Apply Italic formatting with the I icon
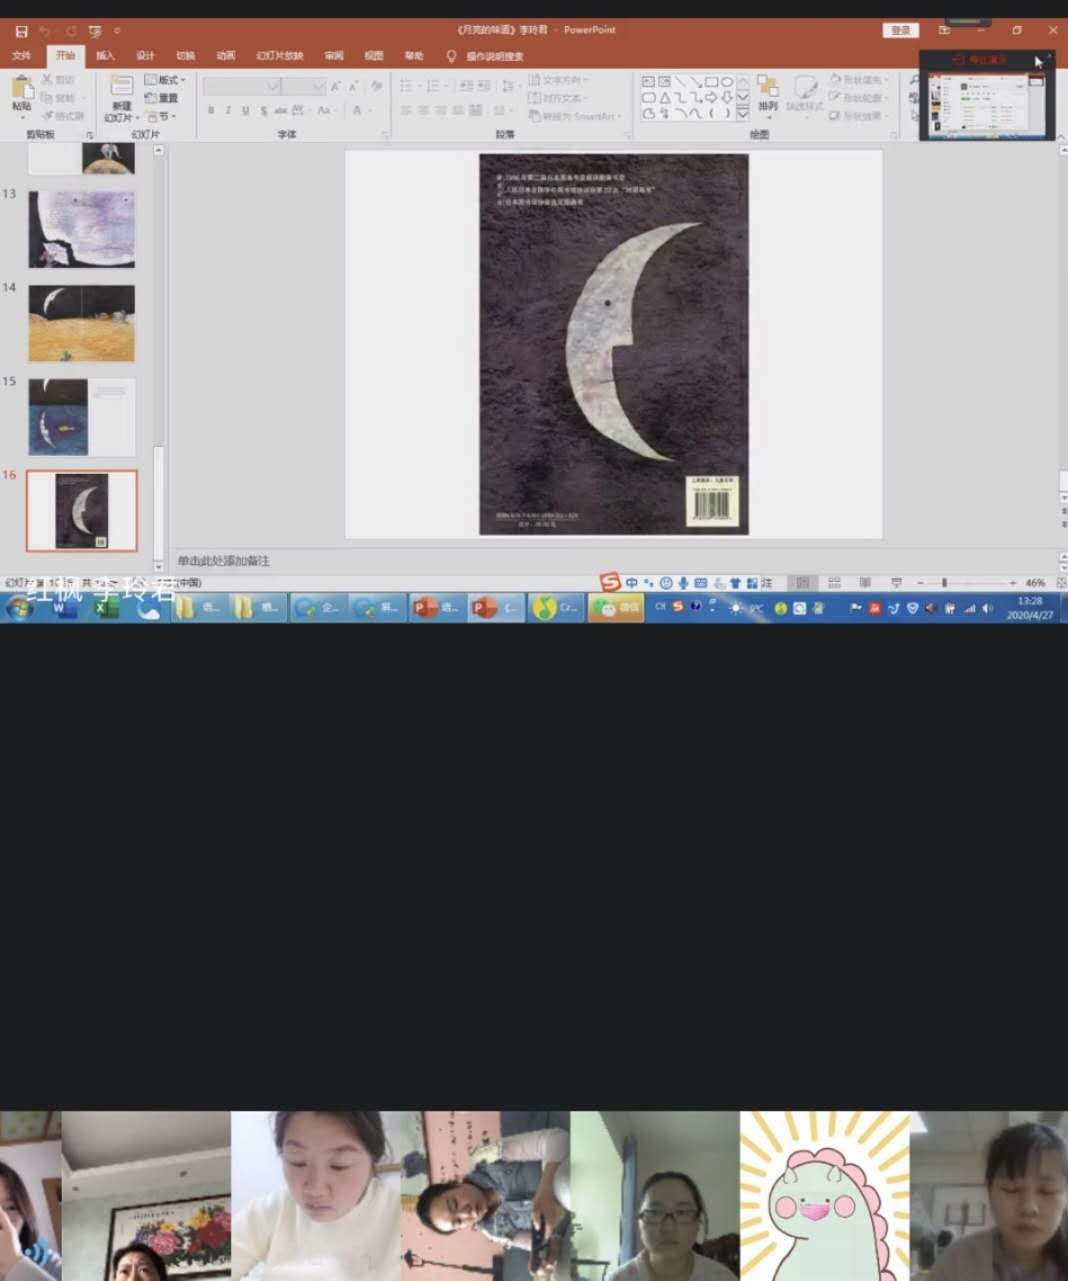The width and height of the screenshot is (1068, 1281). point(228,110)
